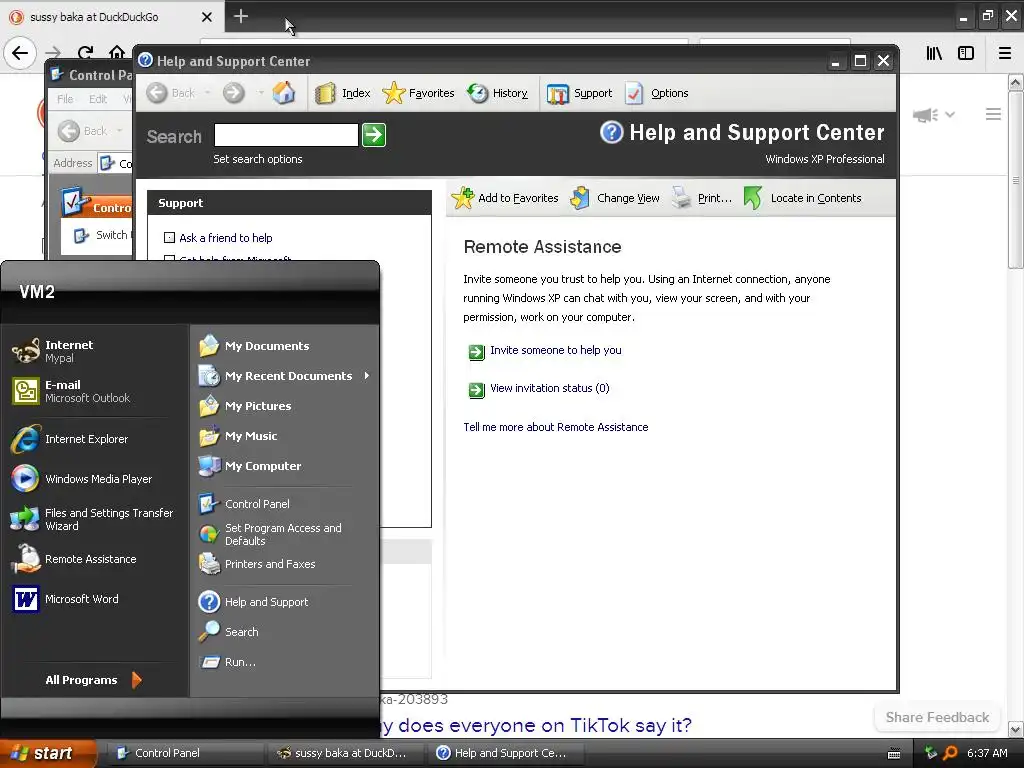Click Locate in Contents
The height and width of the screenshot is (768, 1024).
(x=803, y=198)
